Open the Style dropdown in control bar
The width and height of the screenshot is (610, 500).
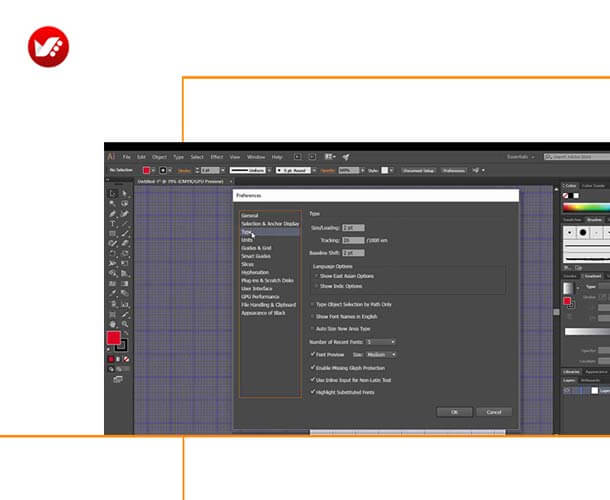[x=391, y=170]
